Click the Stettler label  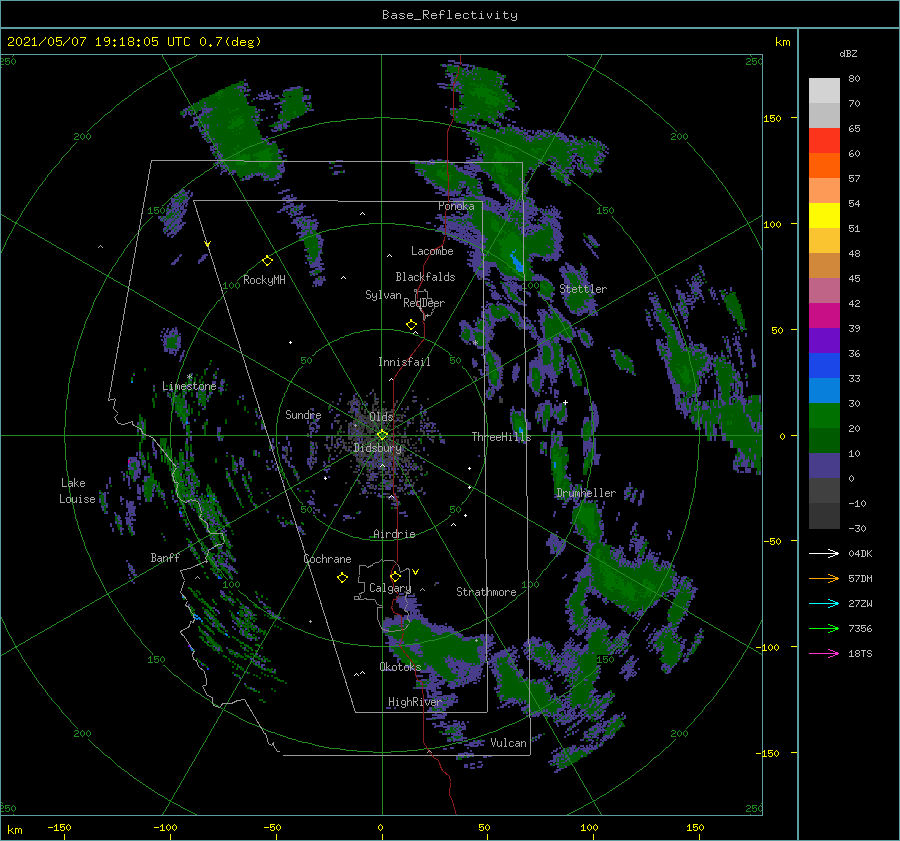583,289
